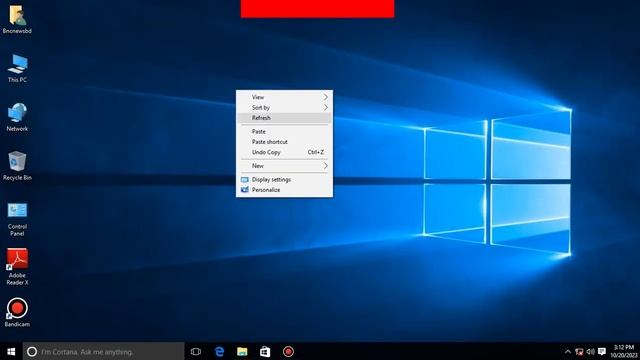Choose Paste shortcut in context menu
Image resolution: width=640 pixels, height=360 pixels.
pos(284,142)
